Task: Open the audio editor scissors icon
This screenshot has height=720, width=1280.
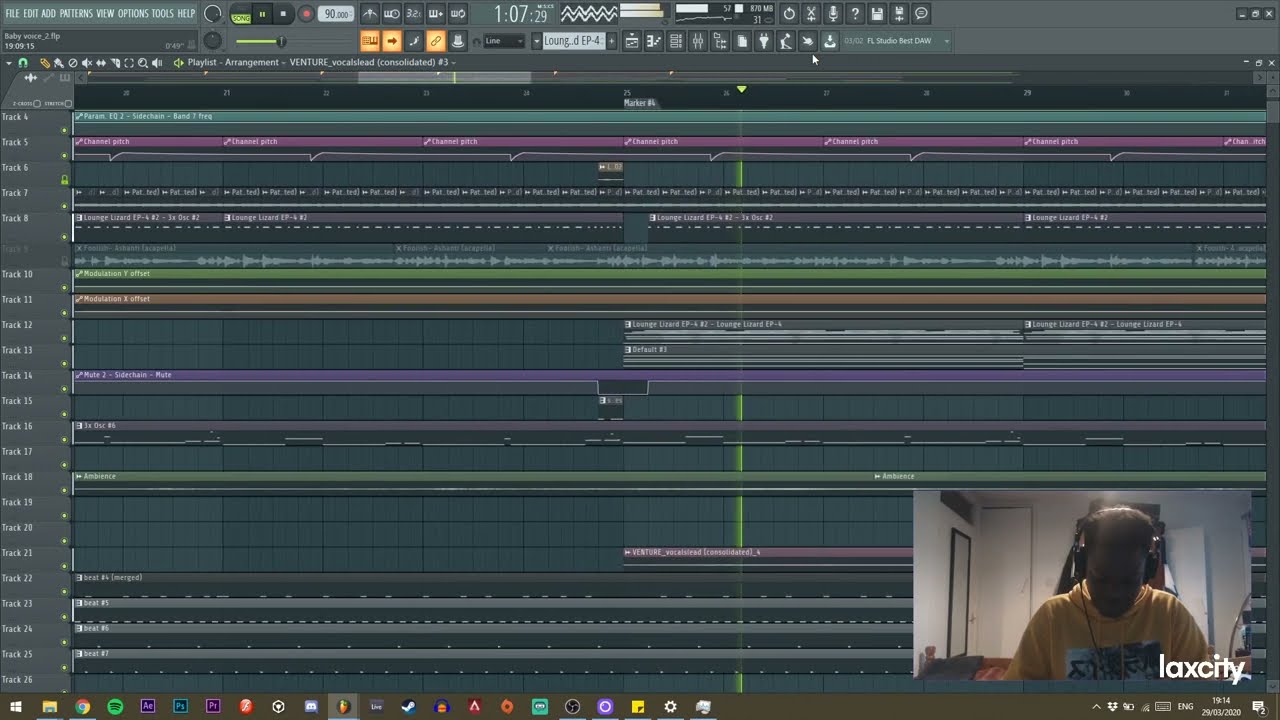Action: [811, 14]
